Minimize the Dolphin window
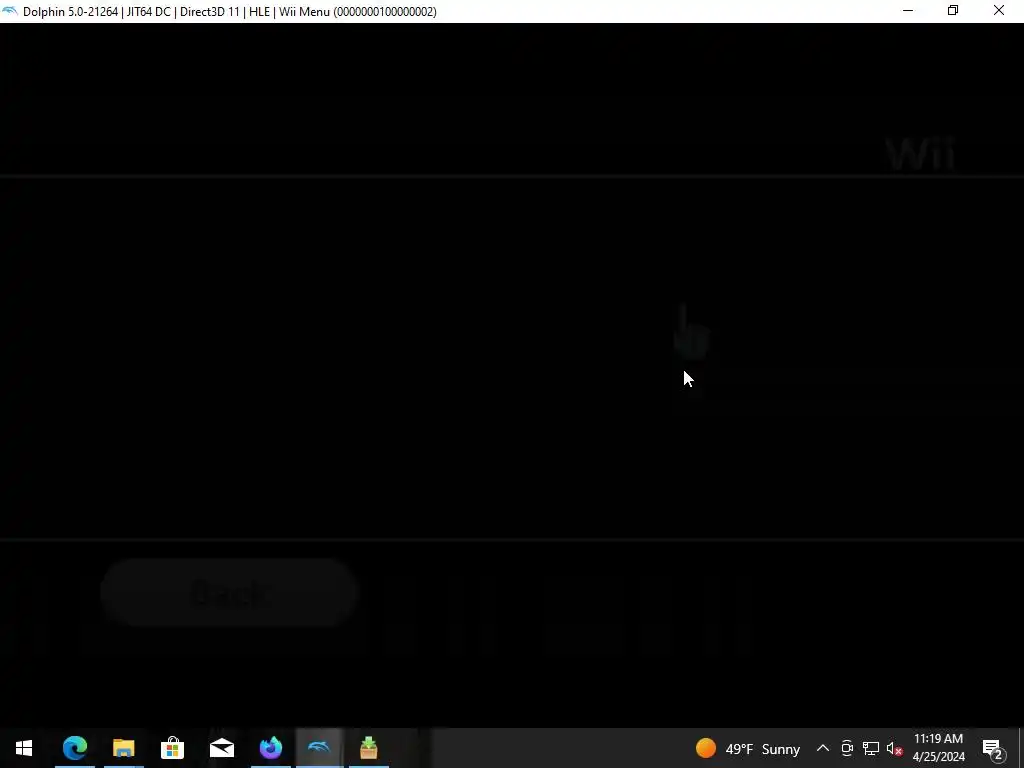 point(908,11)
